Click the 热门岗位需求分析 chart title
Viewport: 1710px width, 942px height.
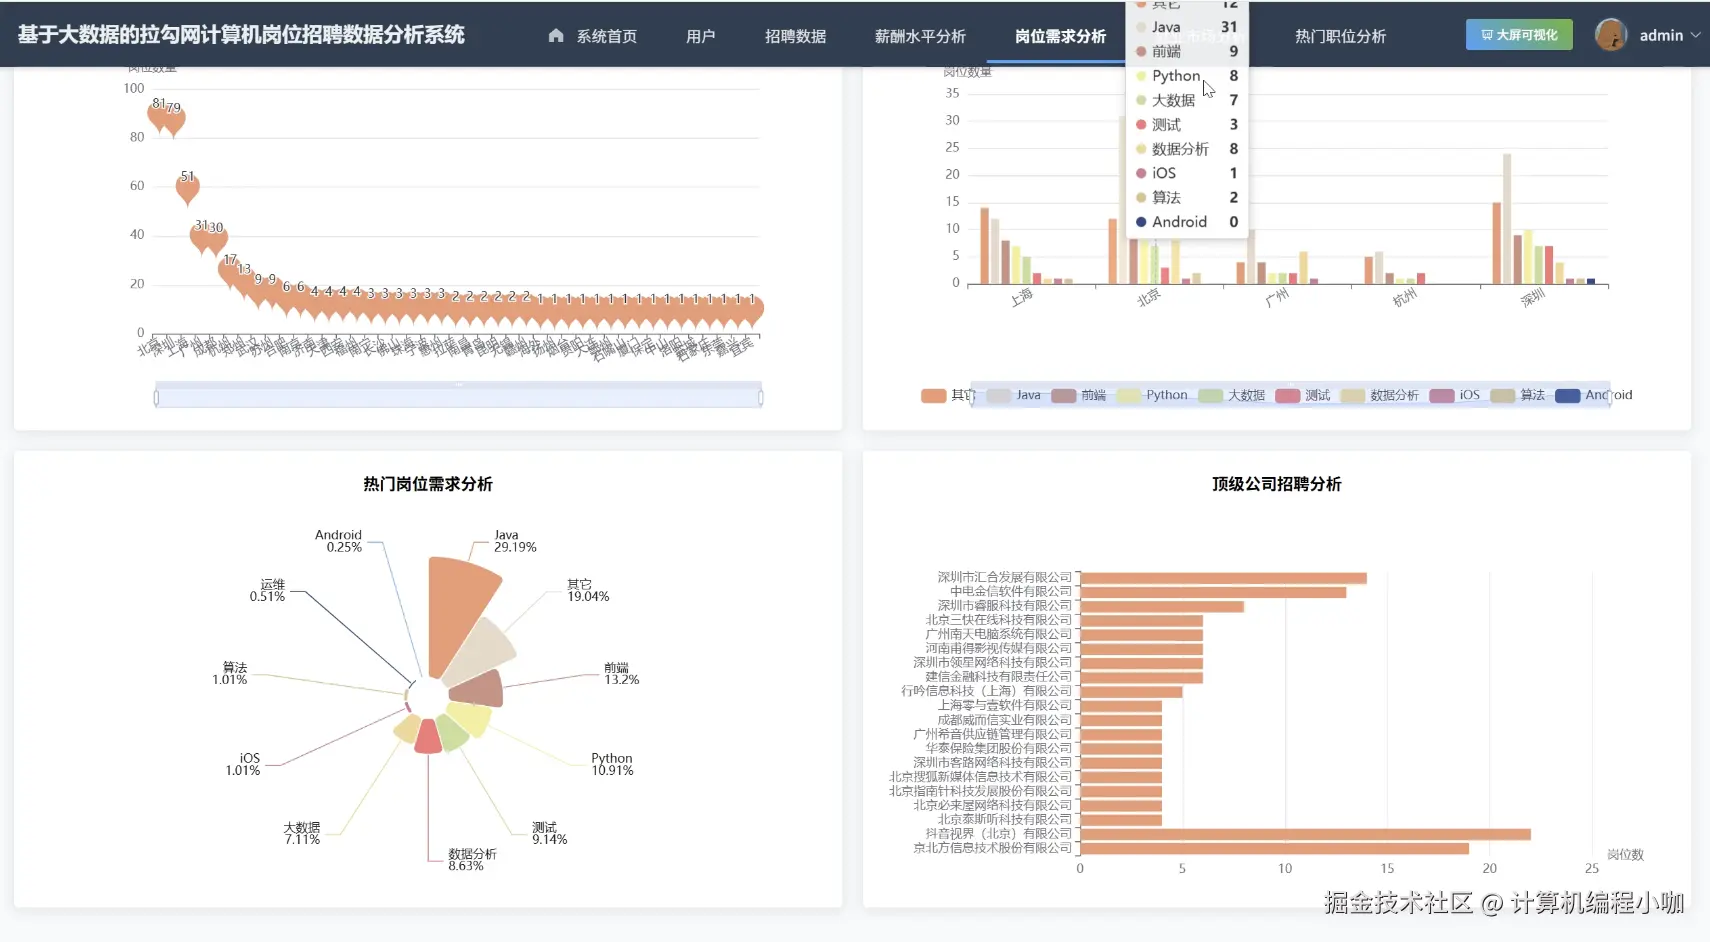(428, 484)
